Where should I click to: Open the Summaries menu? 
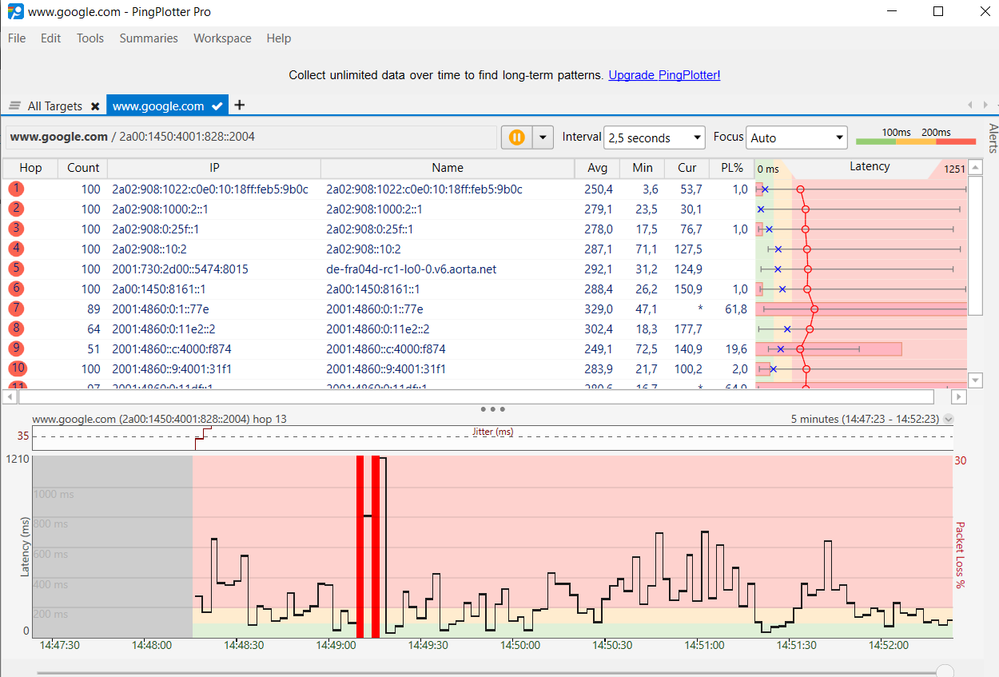pyautogui.click(x=148, y=38)
